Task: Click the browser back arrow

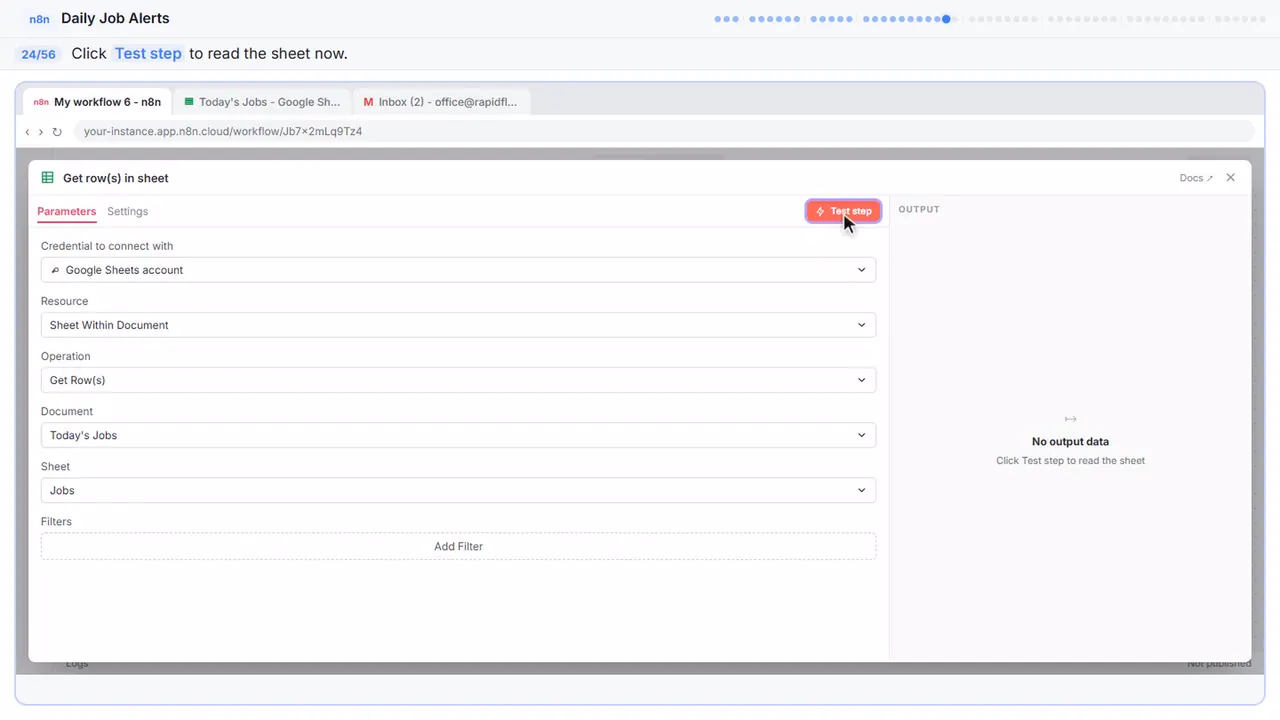Action: click(27, 131)
